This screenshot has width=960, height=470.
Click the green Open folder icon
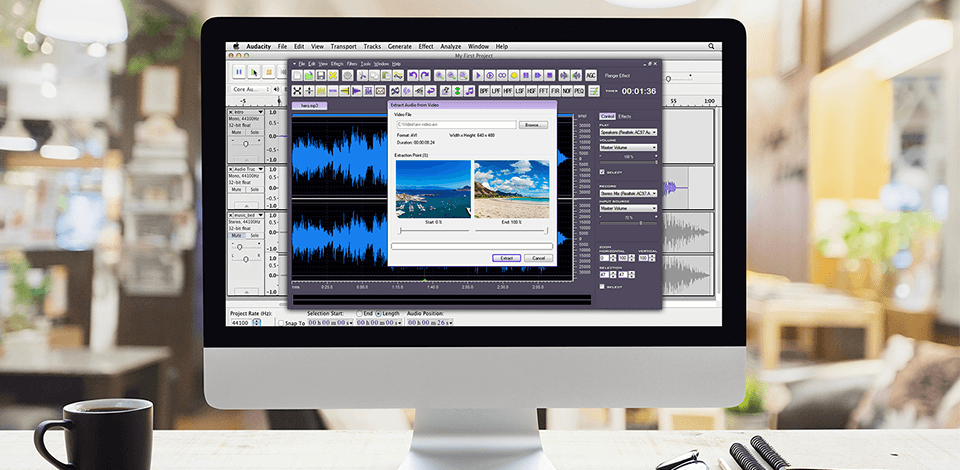coord(309,75)
